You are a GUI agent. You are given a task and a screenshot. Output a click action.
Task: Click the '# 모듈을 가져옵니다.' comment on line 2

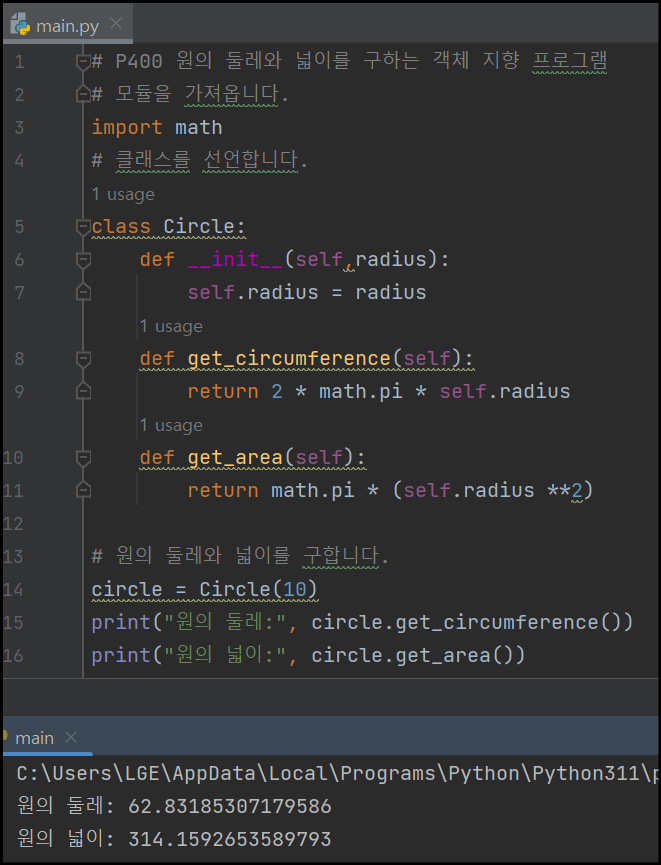(190, 94)
